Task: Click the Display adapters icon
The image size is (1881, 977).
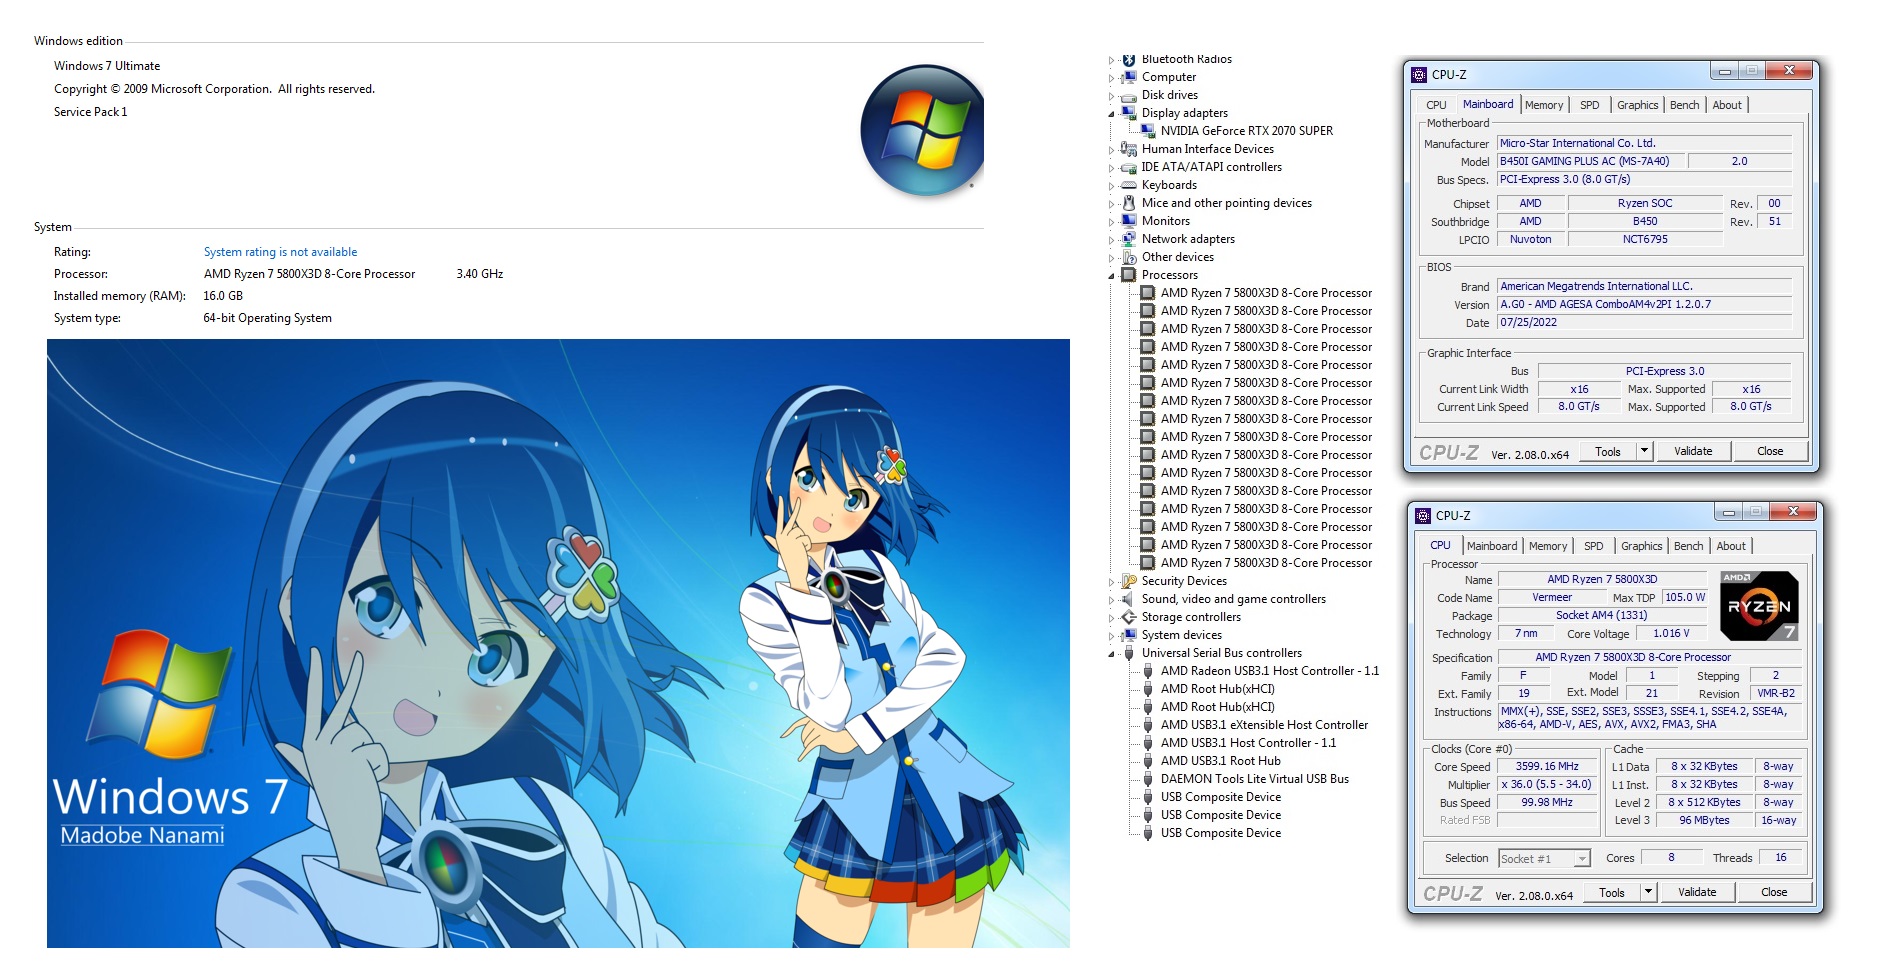Action: [x=1129, y=113]
